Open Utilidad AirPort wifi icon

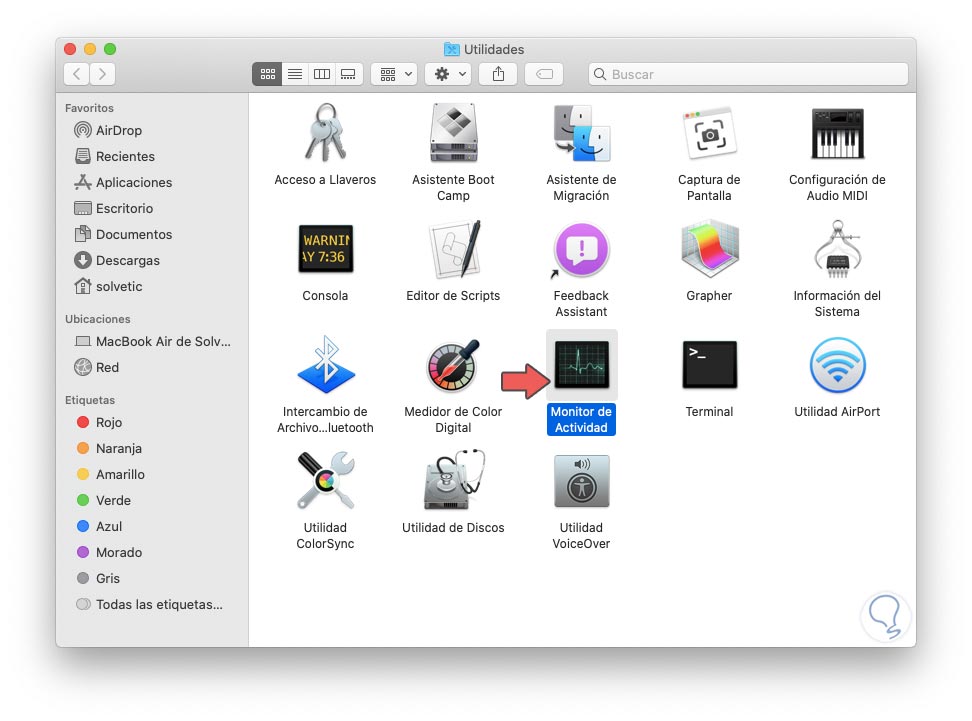click(x=837, y=365)
